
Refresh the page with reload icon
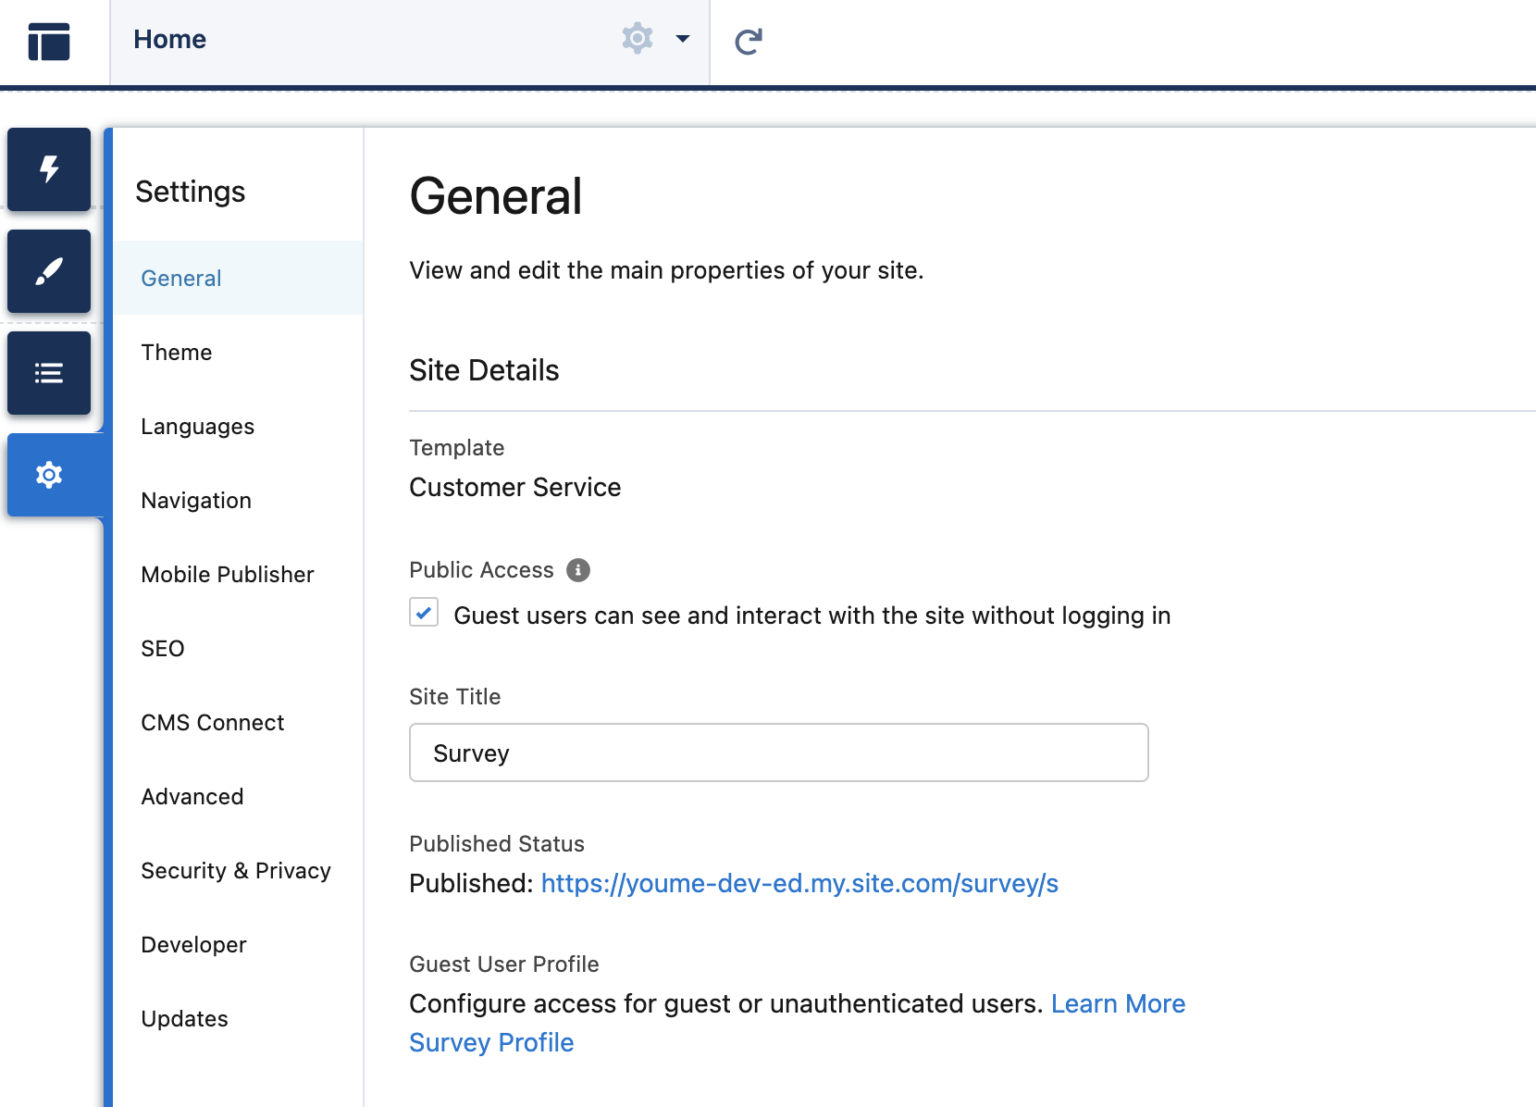tap(747, 41)
